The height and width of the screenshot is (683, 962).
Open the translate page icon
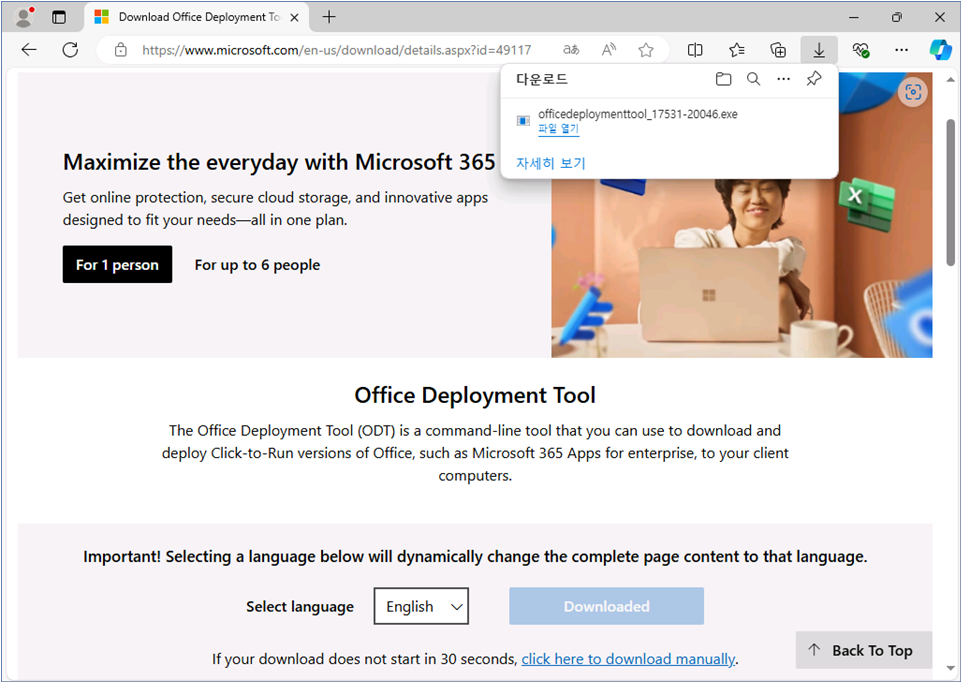[x=571, y=50]
